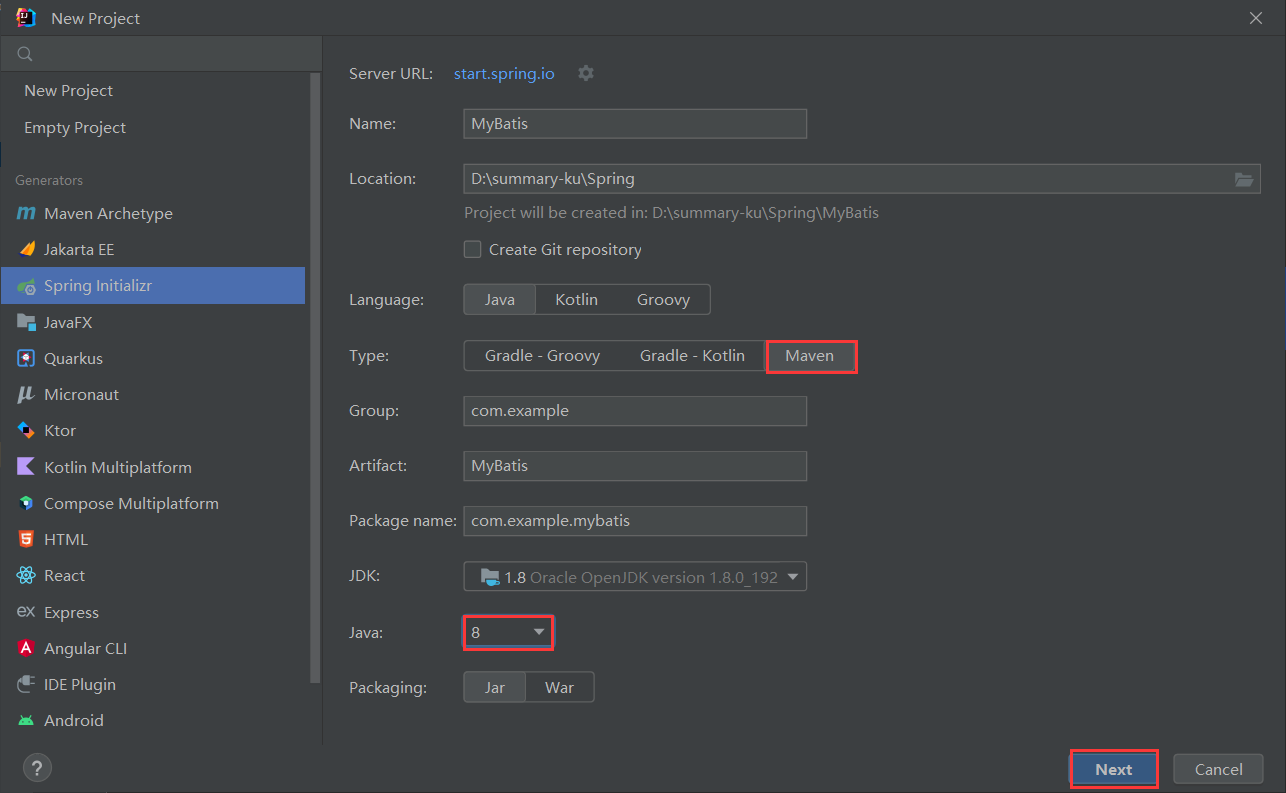Click the Express 'ex' icon
The image size is (1286, 793).
coord(26,612)
